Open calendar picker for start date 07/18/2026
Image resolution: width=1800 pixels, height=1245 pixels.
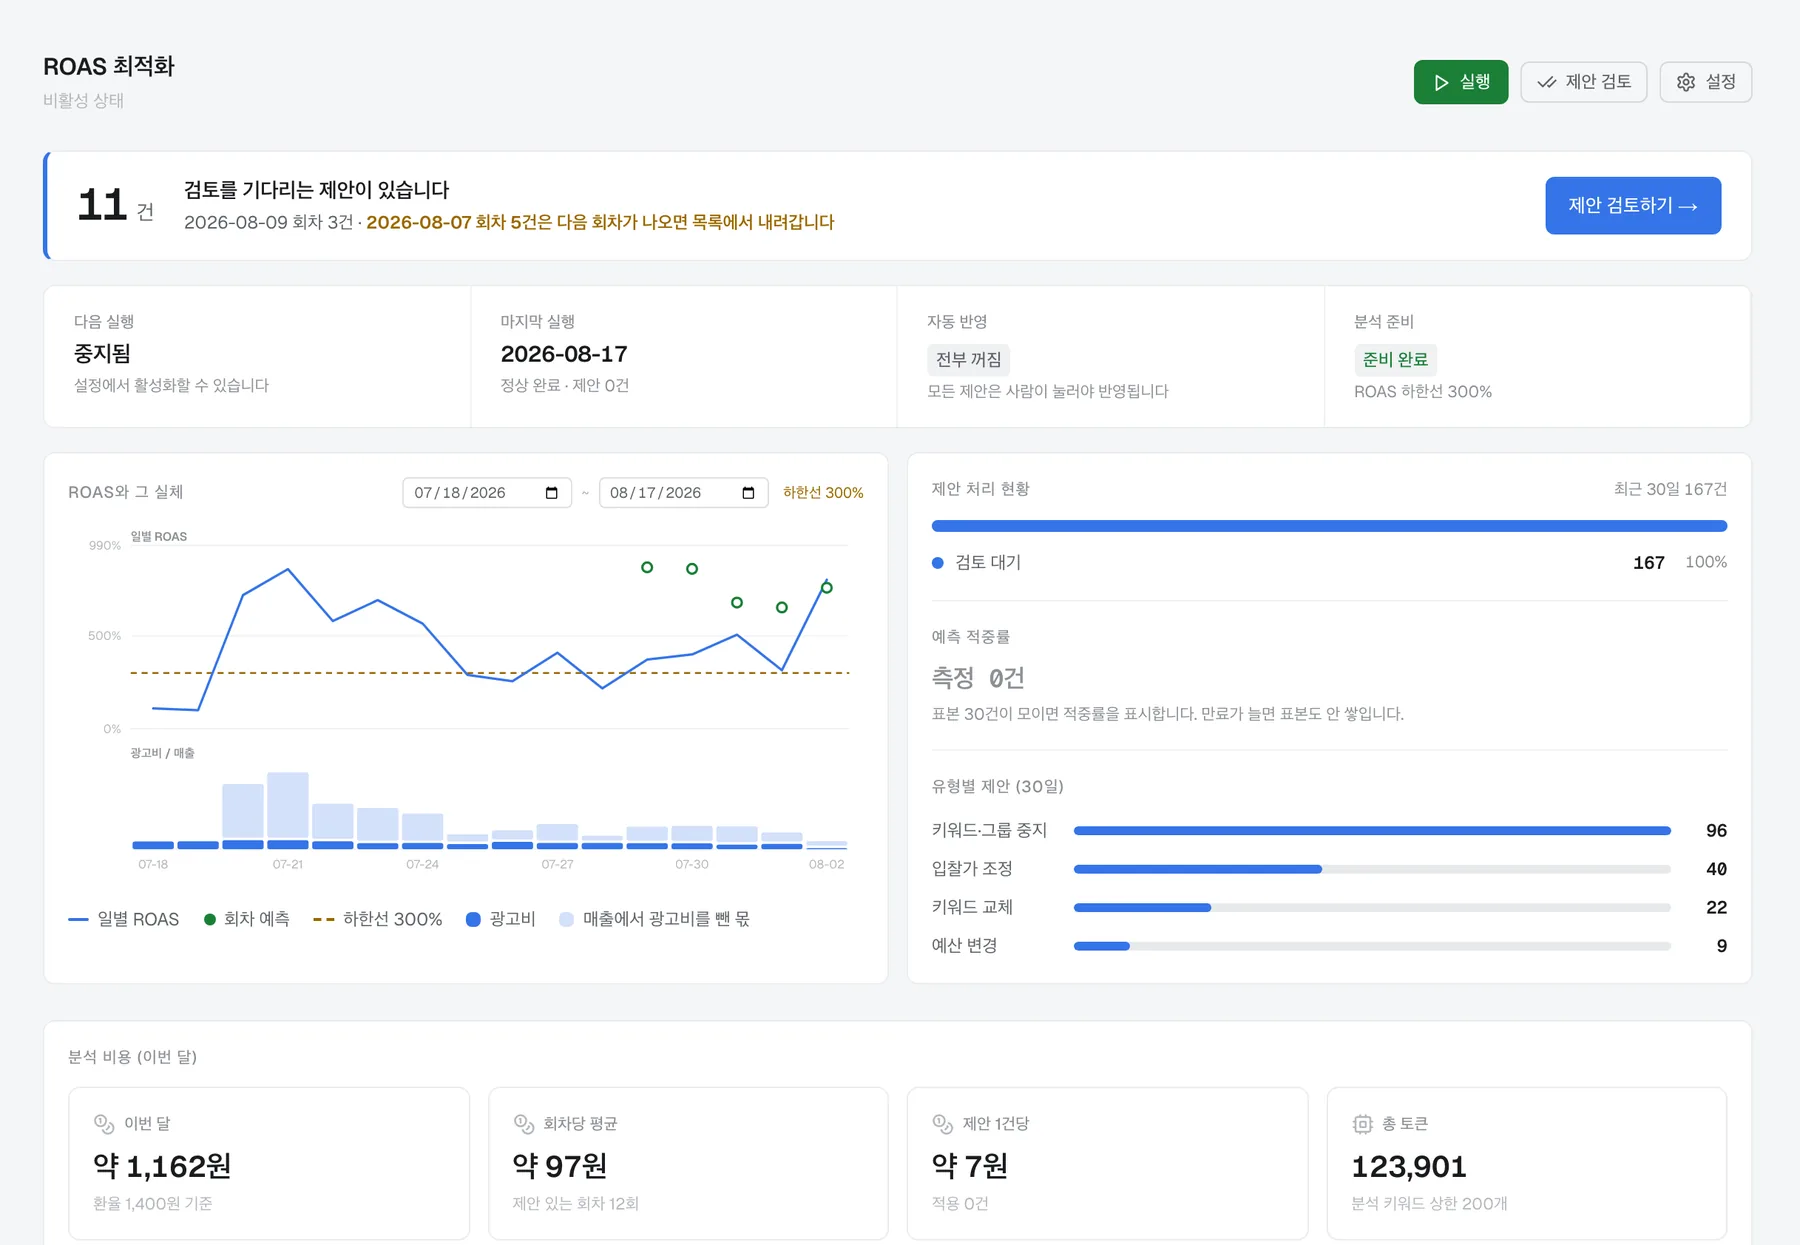tap(551, 493)
